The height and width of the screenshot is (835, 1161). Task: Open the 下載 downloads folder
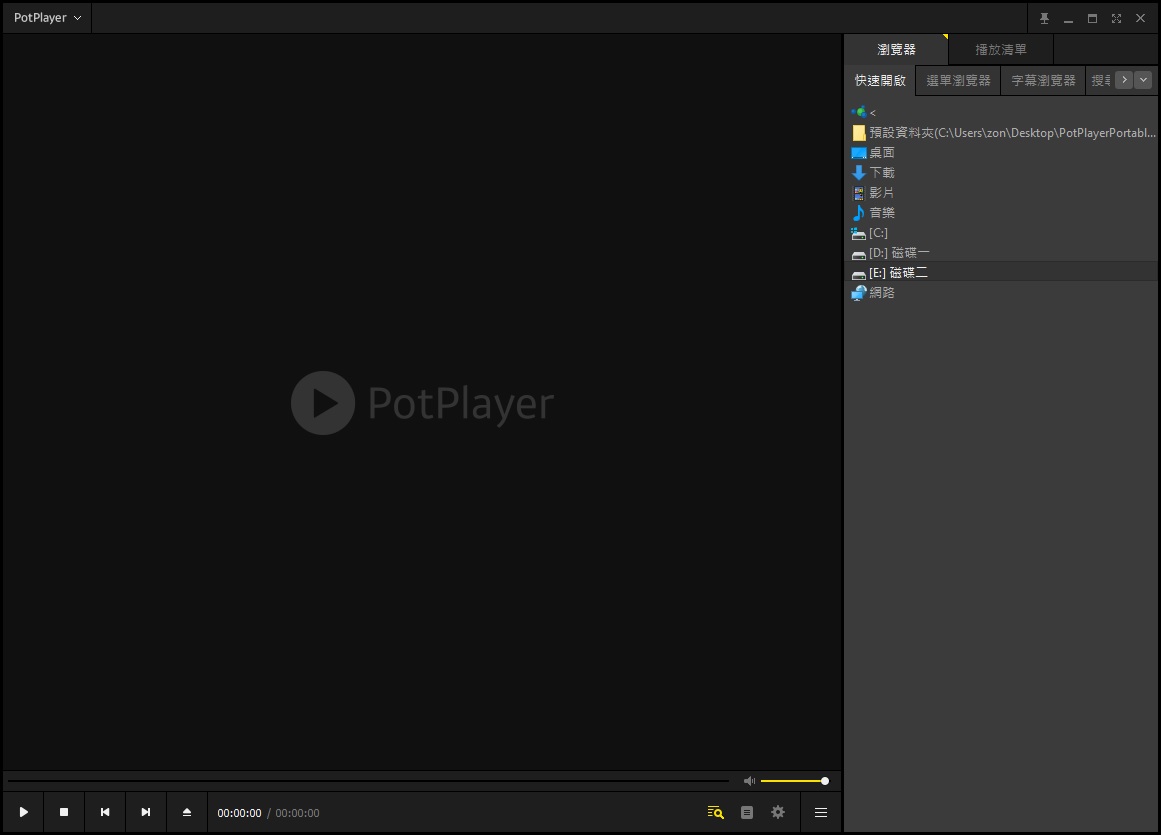pyautogui.click(x=1001, y=172)
